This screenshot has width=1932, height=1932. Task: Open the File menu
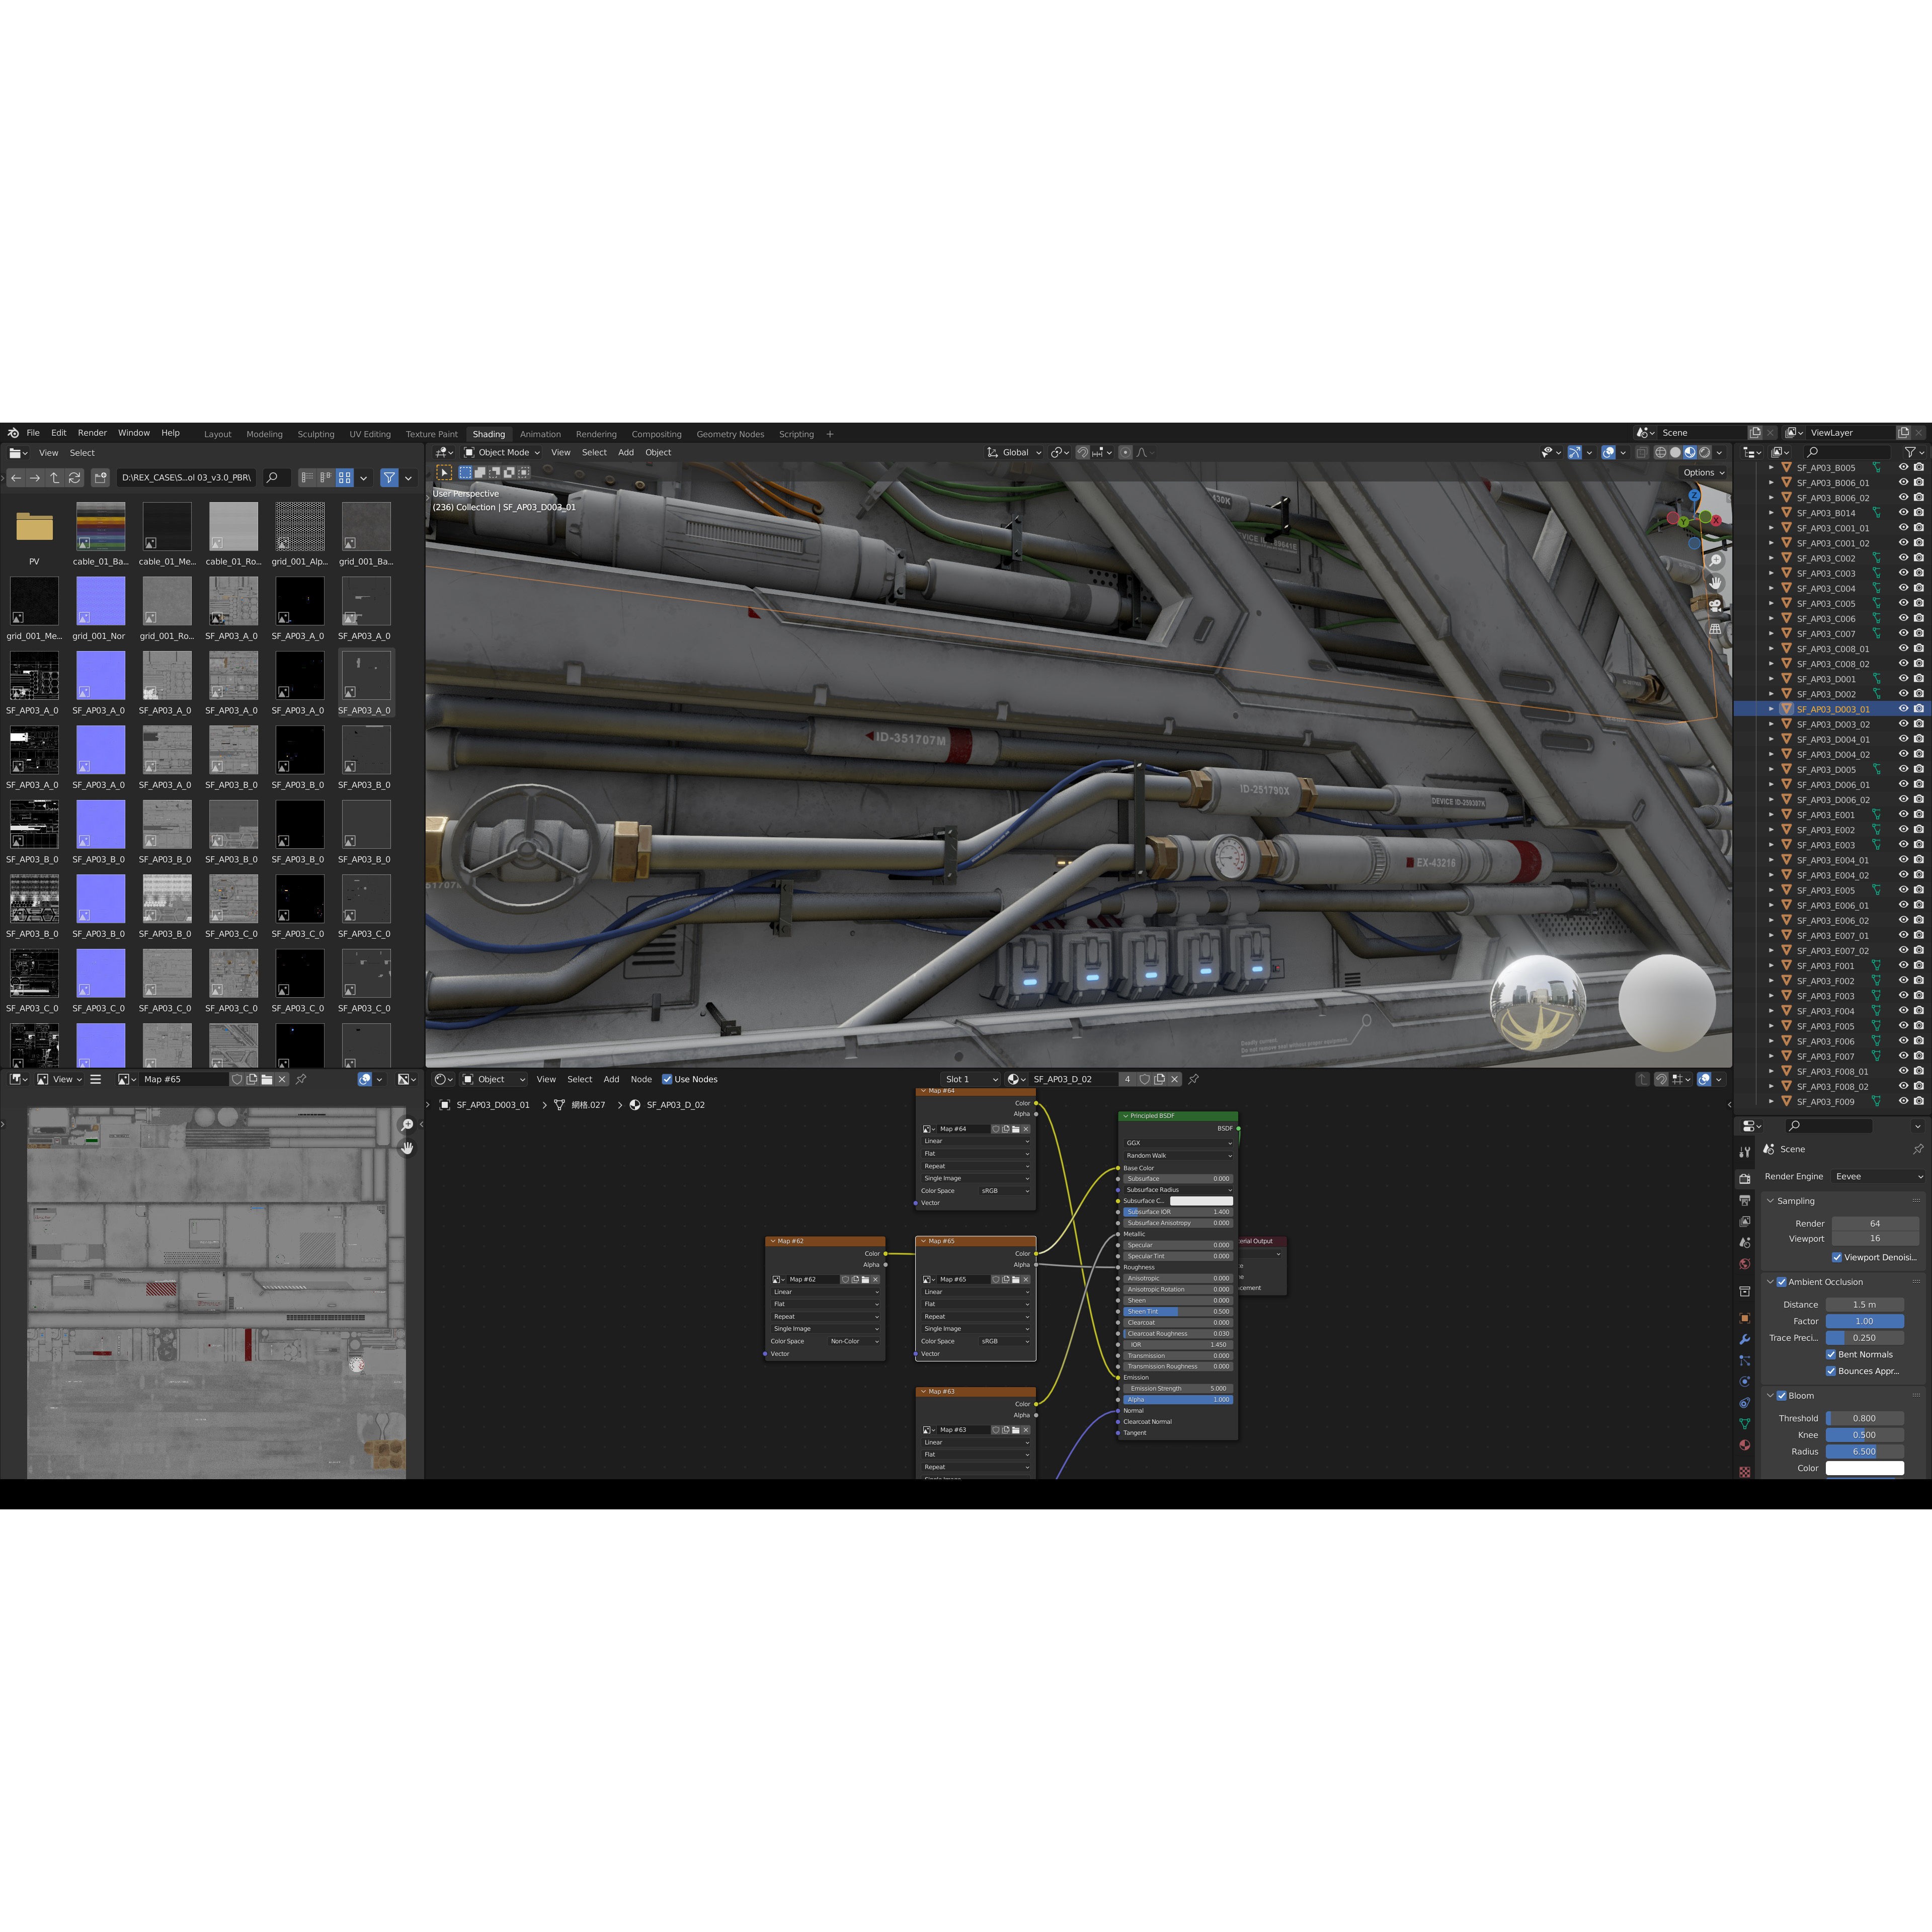click(33, 433)
